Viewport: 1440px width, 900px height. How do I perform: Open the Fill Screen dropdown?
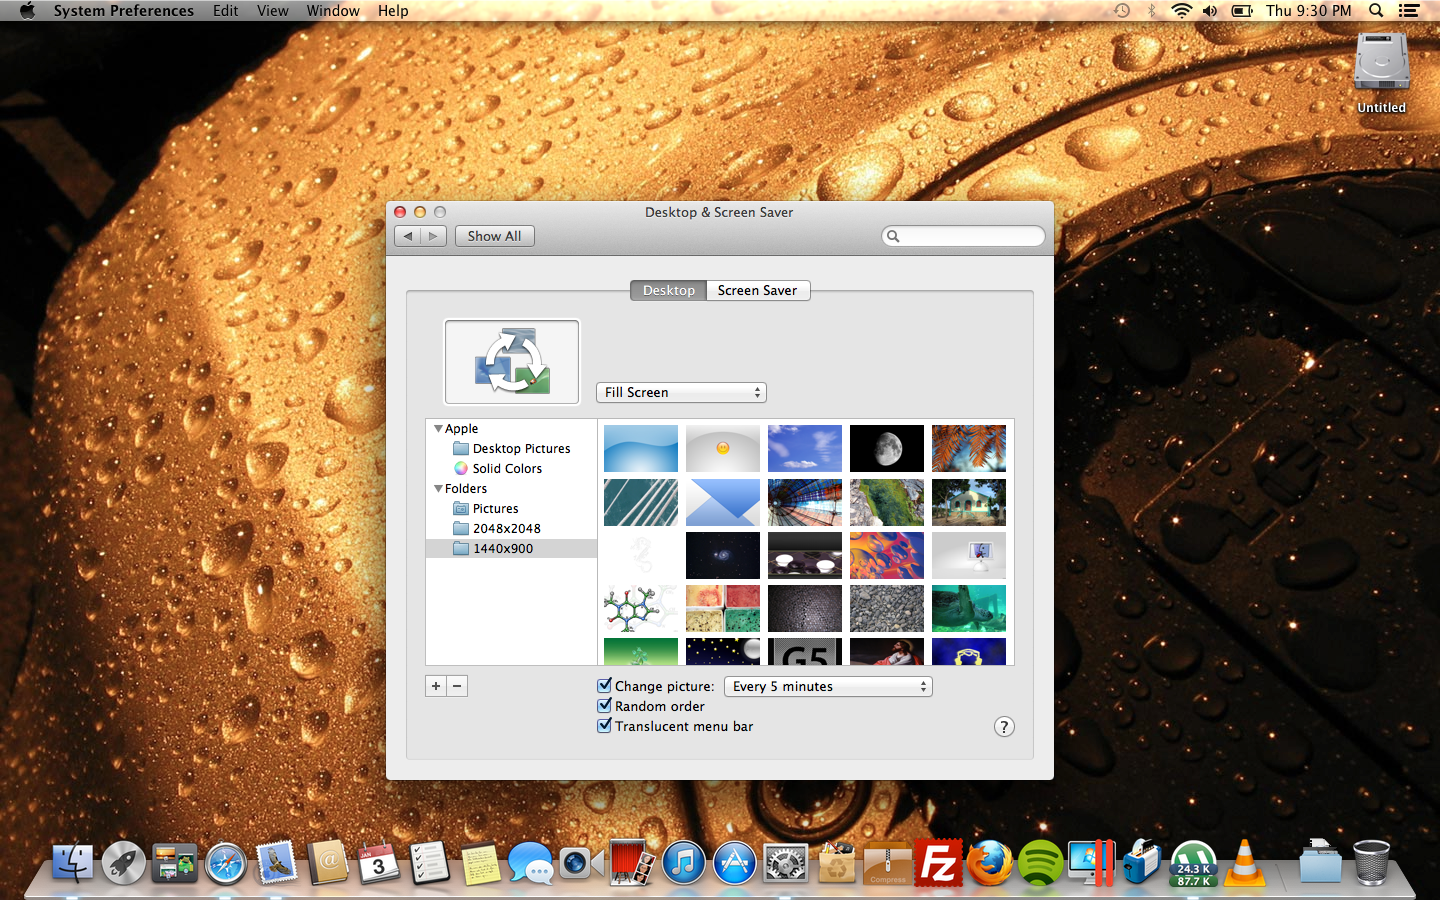tap(681, 392)
